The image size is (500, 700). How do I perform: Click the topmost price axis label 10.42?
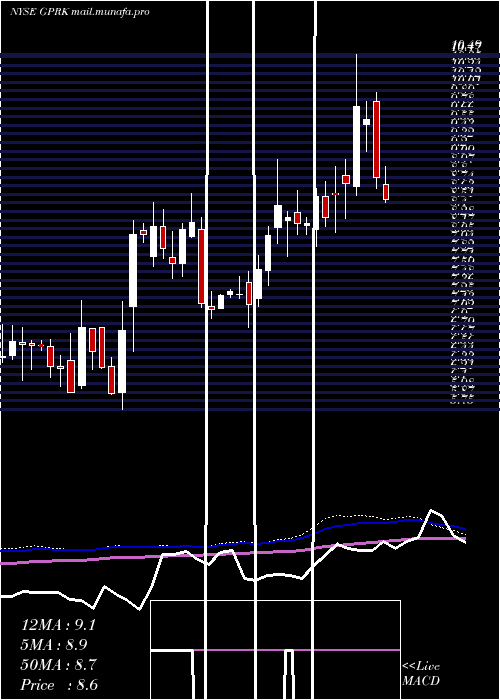(467, 45)
